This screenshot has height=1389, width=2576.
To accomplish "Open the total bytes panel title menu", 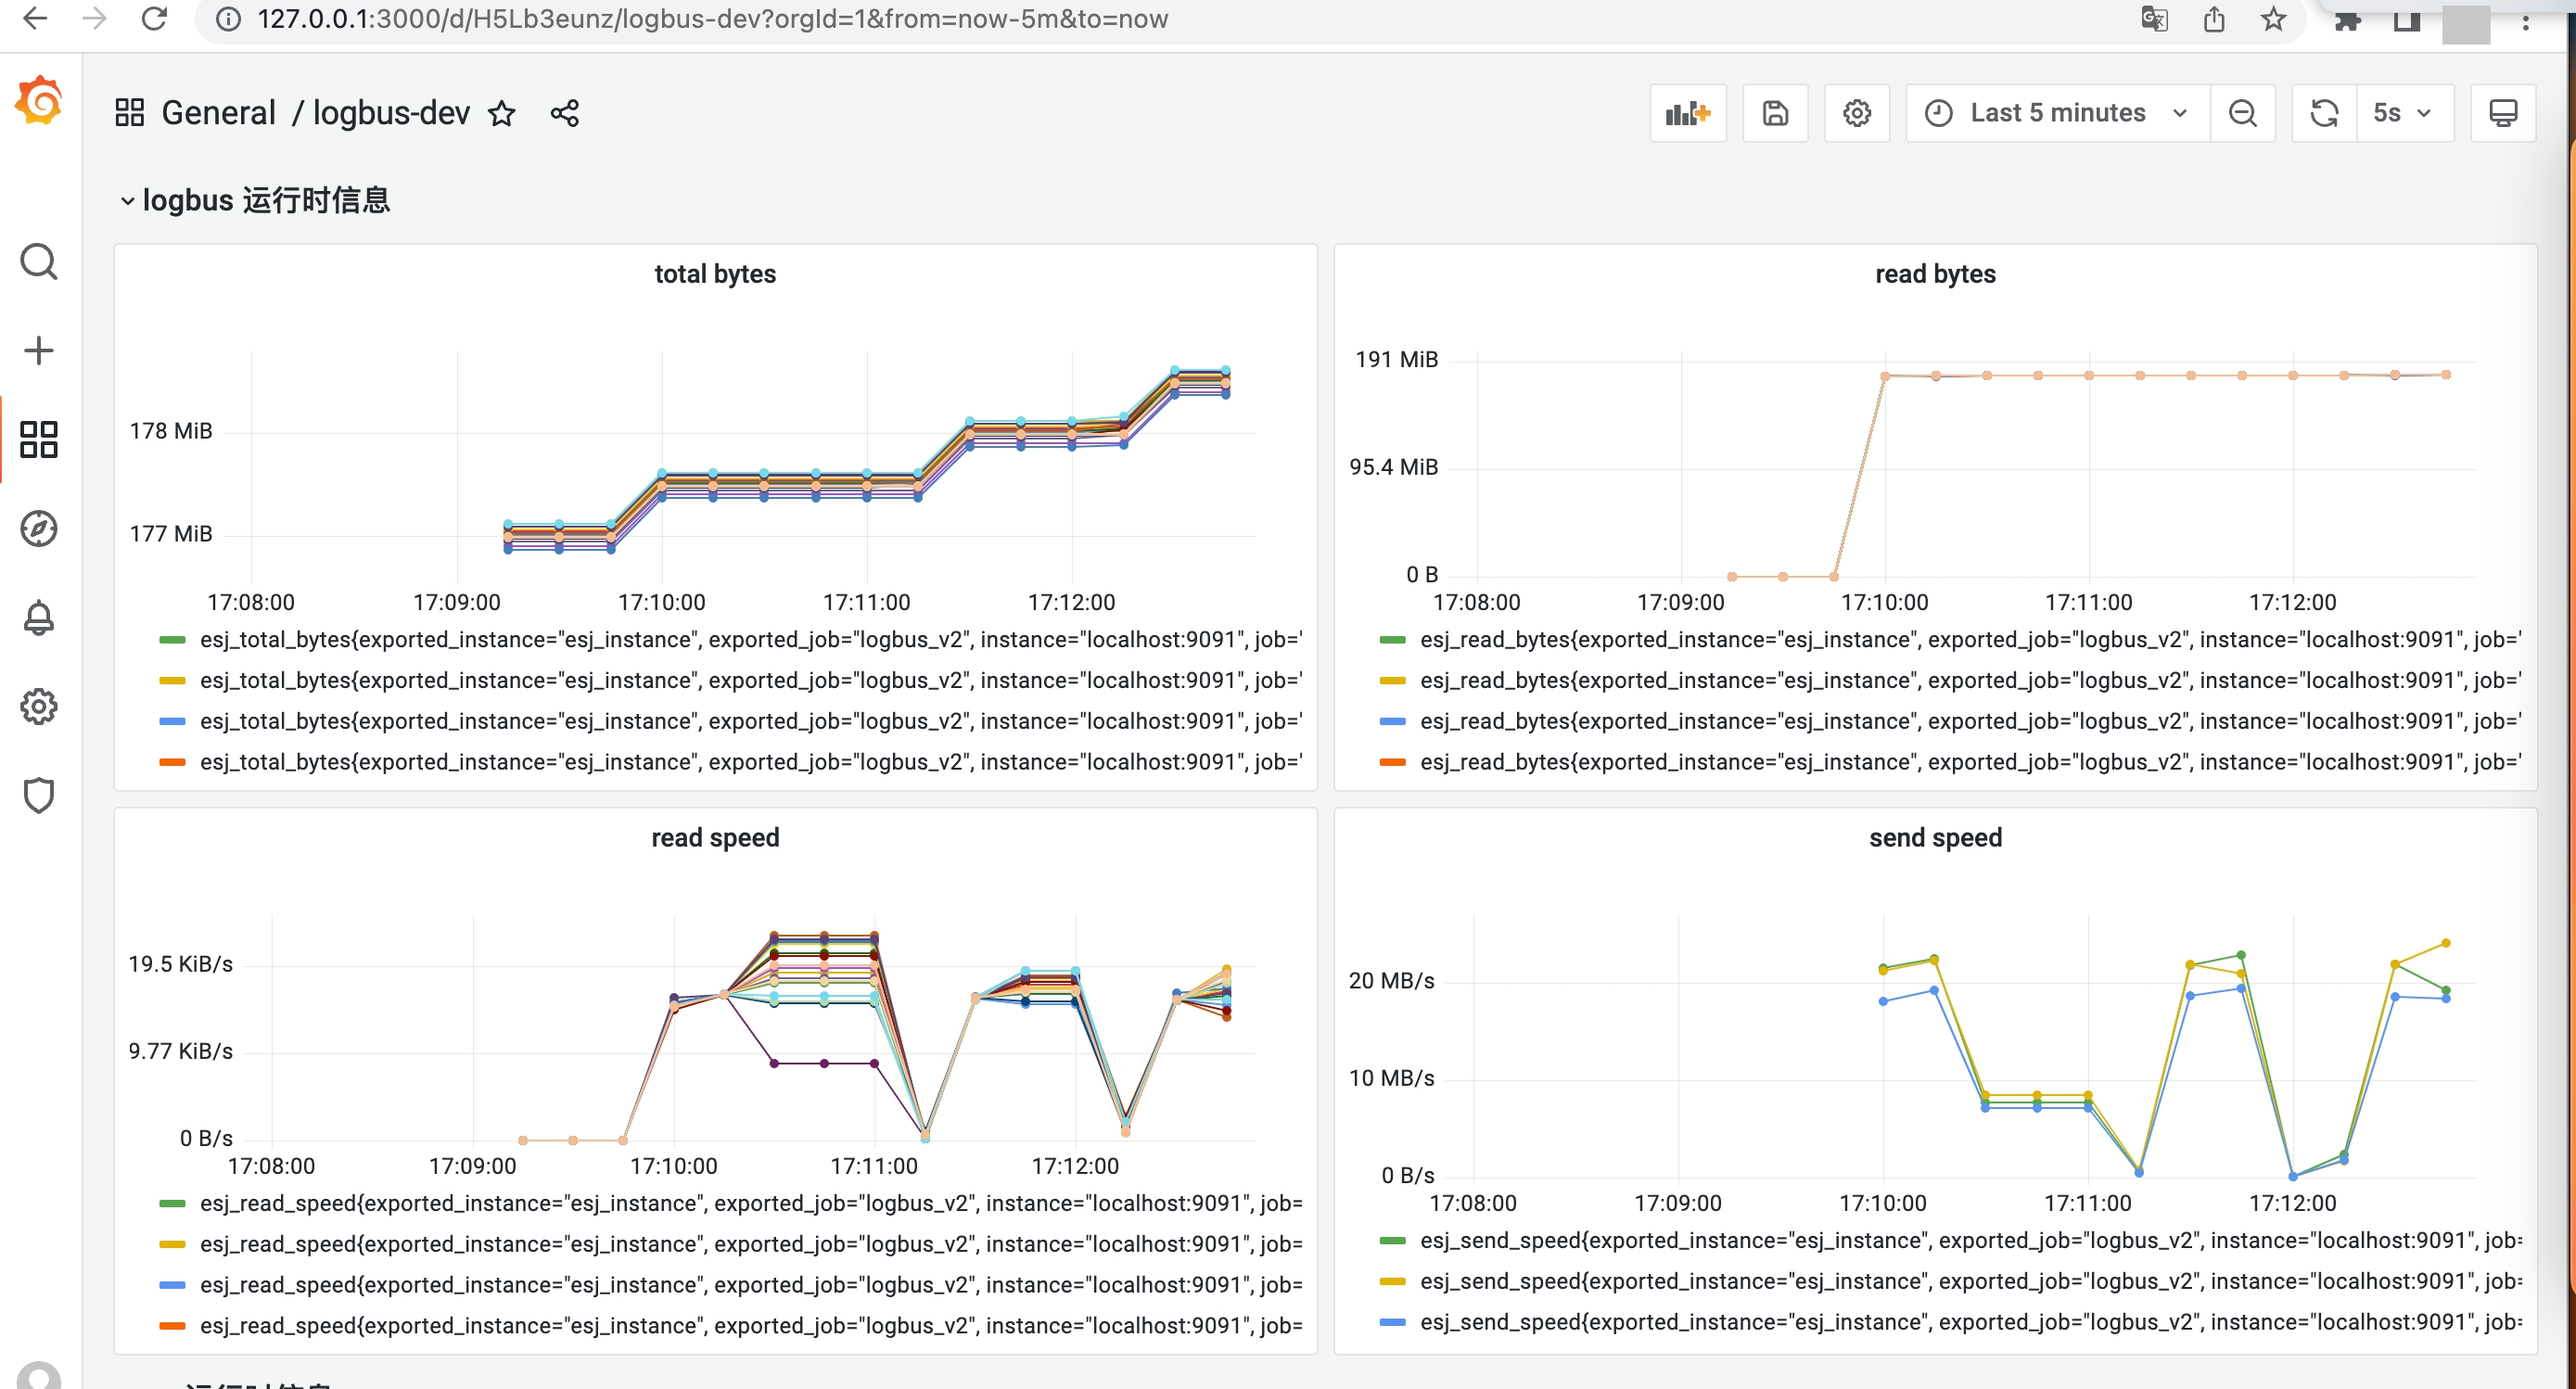I will coord(715,274).
